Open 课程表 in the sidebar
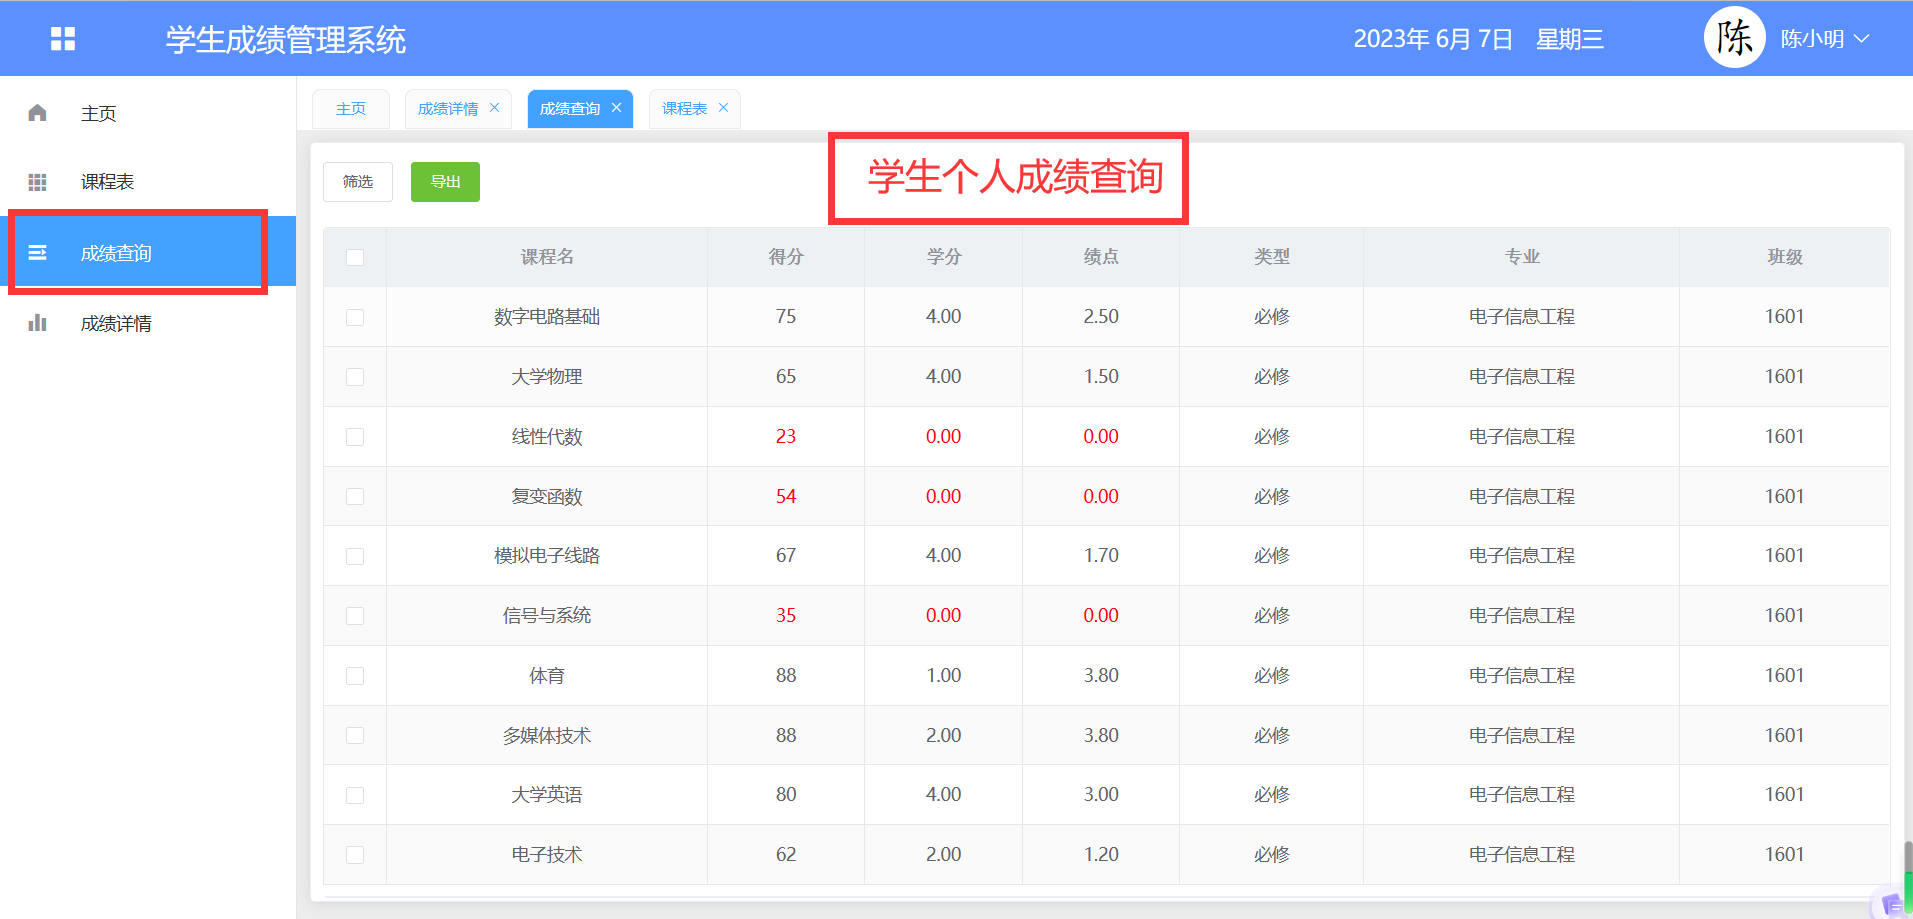1913x919 pixels. [x=148, y=182]
